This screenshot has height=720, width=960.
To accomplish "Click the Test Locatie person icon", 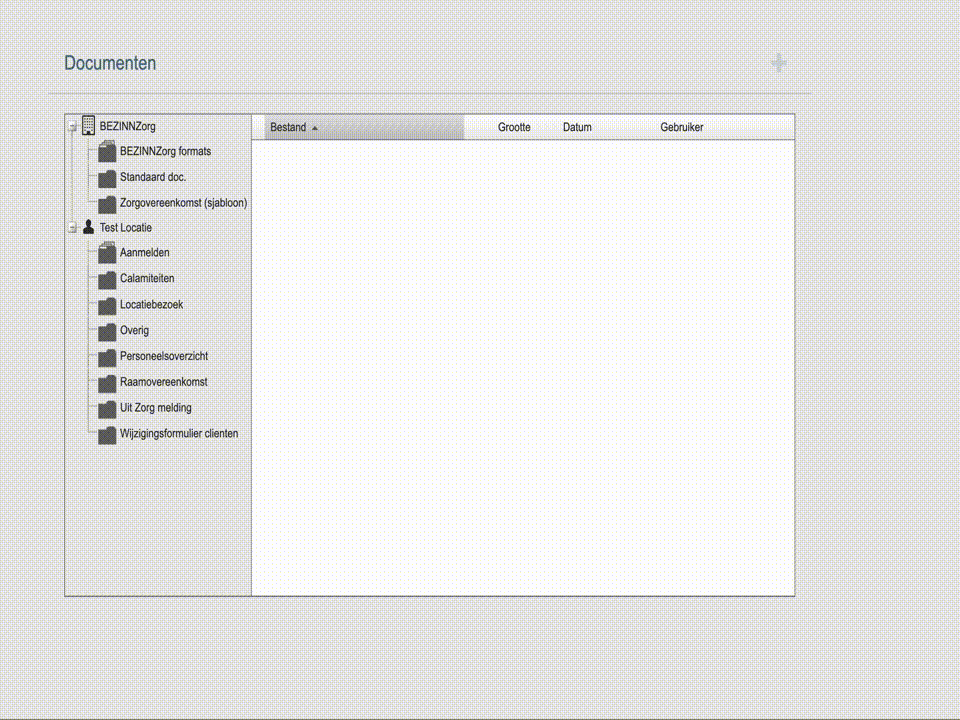I will [x=88, y=228].
